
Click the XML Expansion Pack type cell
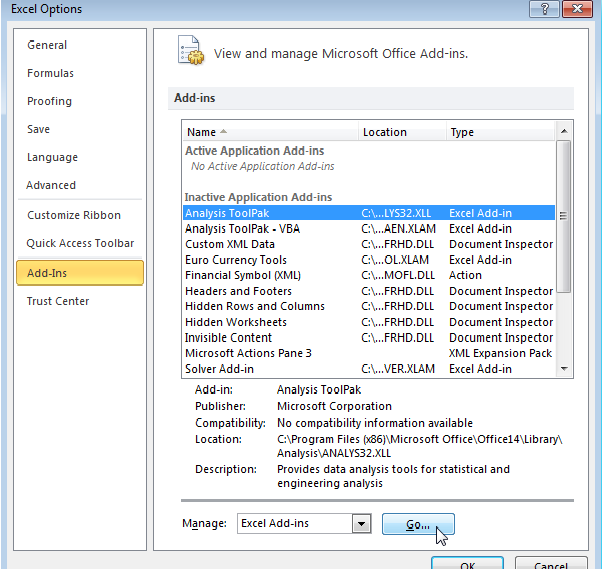click(500, 353)
